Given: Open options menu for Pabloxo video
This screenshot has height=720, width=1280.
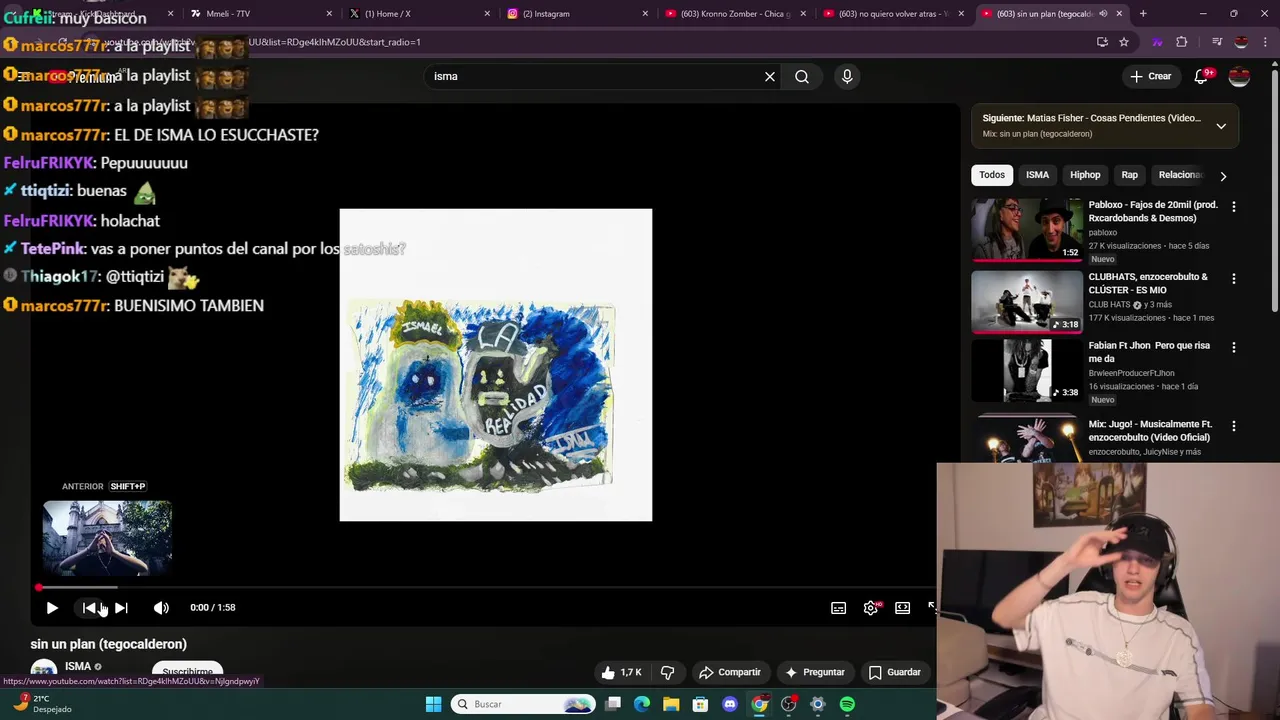Looking at the screenshot, I should click(1233, 206).
